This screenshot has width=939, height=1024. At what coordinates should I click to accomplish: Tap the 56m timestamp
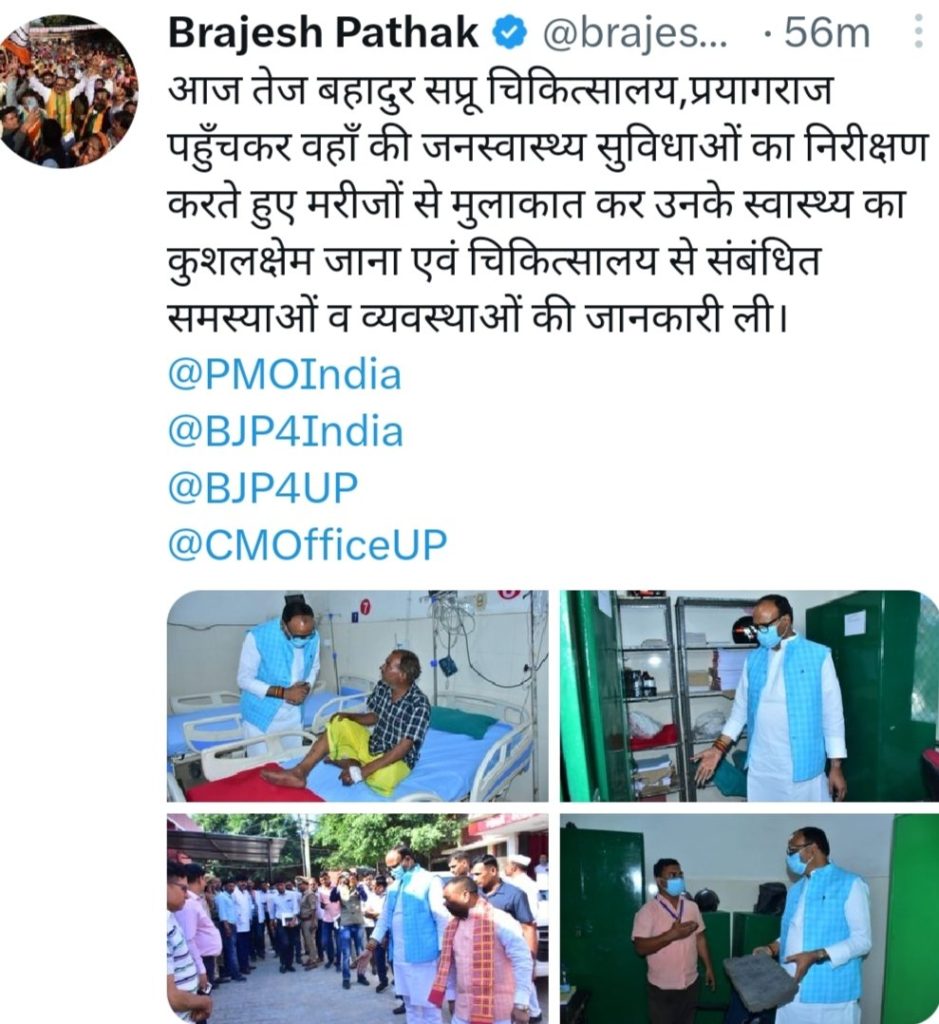point(827,33)
